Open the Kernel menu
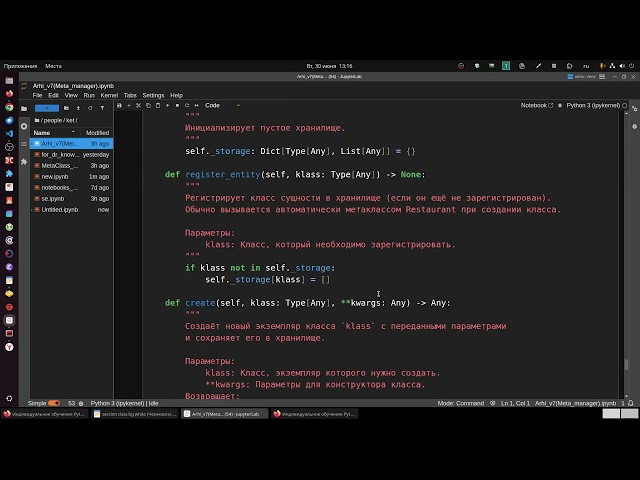640x480 pixels. (109, 95)
